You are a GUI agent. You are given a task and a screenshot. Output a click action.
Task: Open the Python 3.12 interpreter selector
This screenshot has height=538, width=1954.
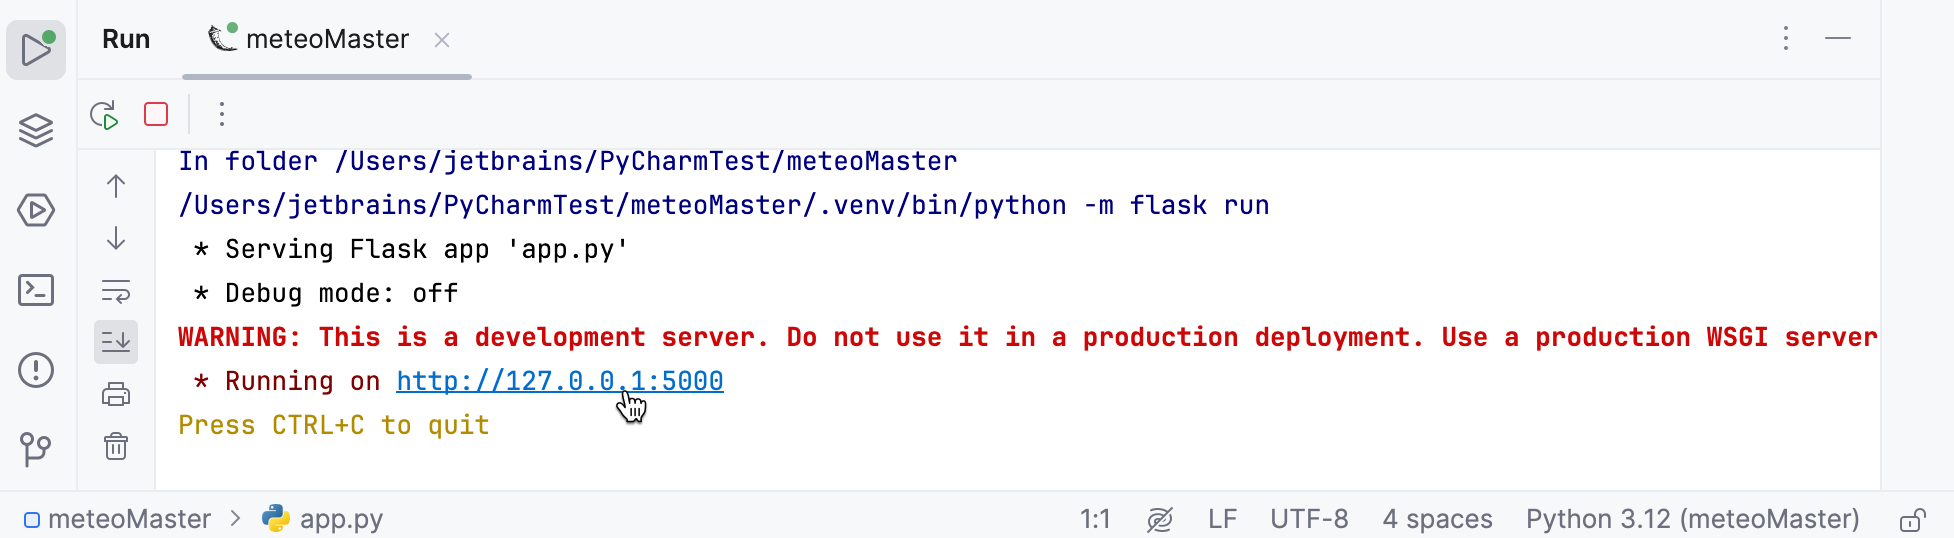coord(1692,519)
